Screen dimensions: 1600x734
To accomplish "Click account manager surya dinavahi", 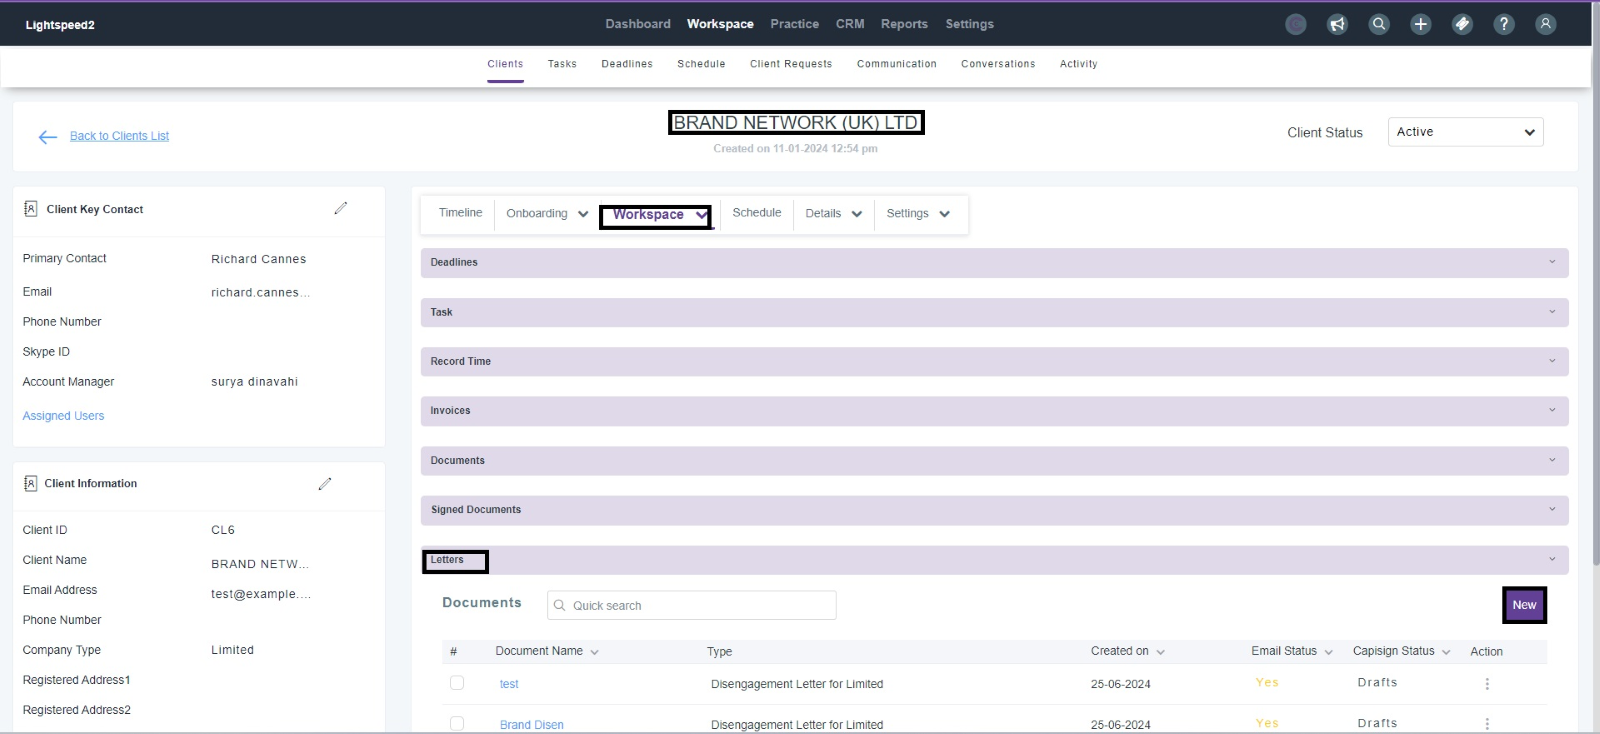I will [x=255, y=382].
